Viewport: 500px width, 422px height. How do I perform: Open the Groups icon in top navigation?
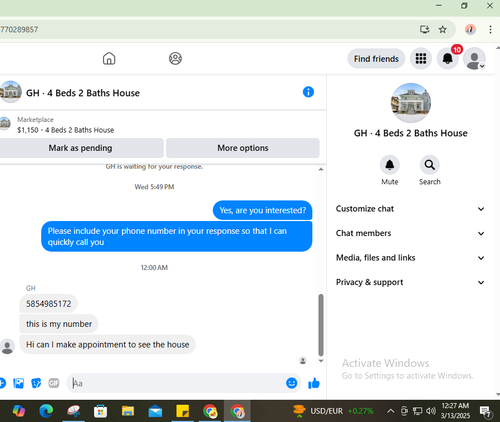[175, 59]
